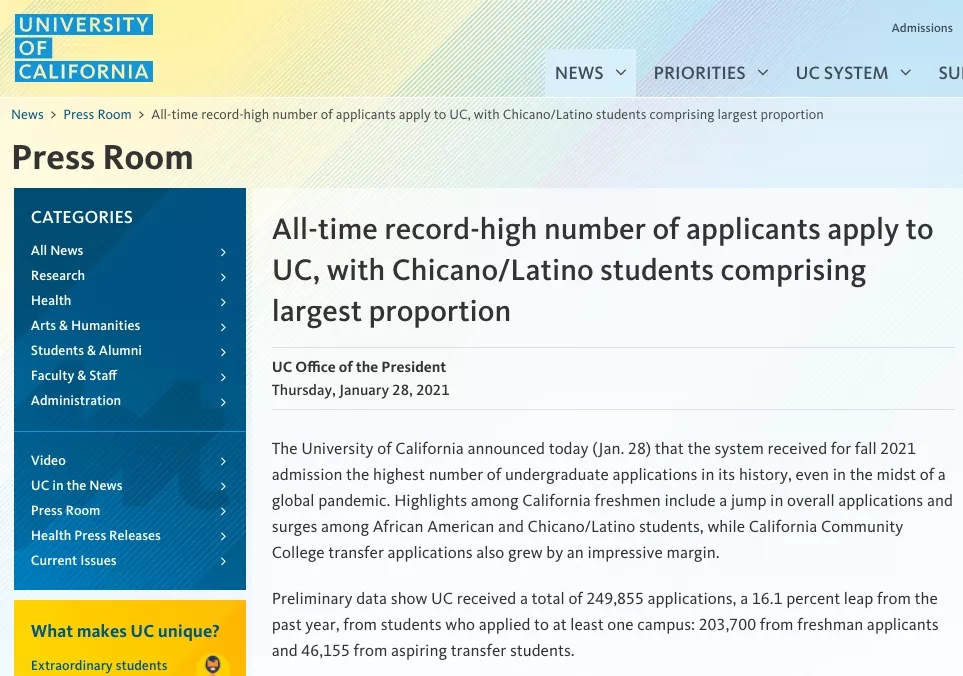Click chevron next to All News
The height and width of the screenshot is (676, 963).
click(223, 252)
